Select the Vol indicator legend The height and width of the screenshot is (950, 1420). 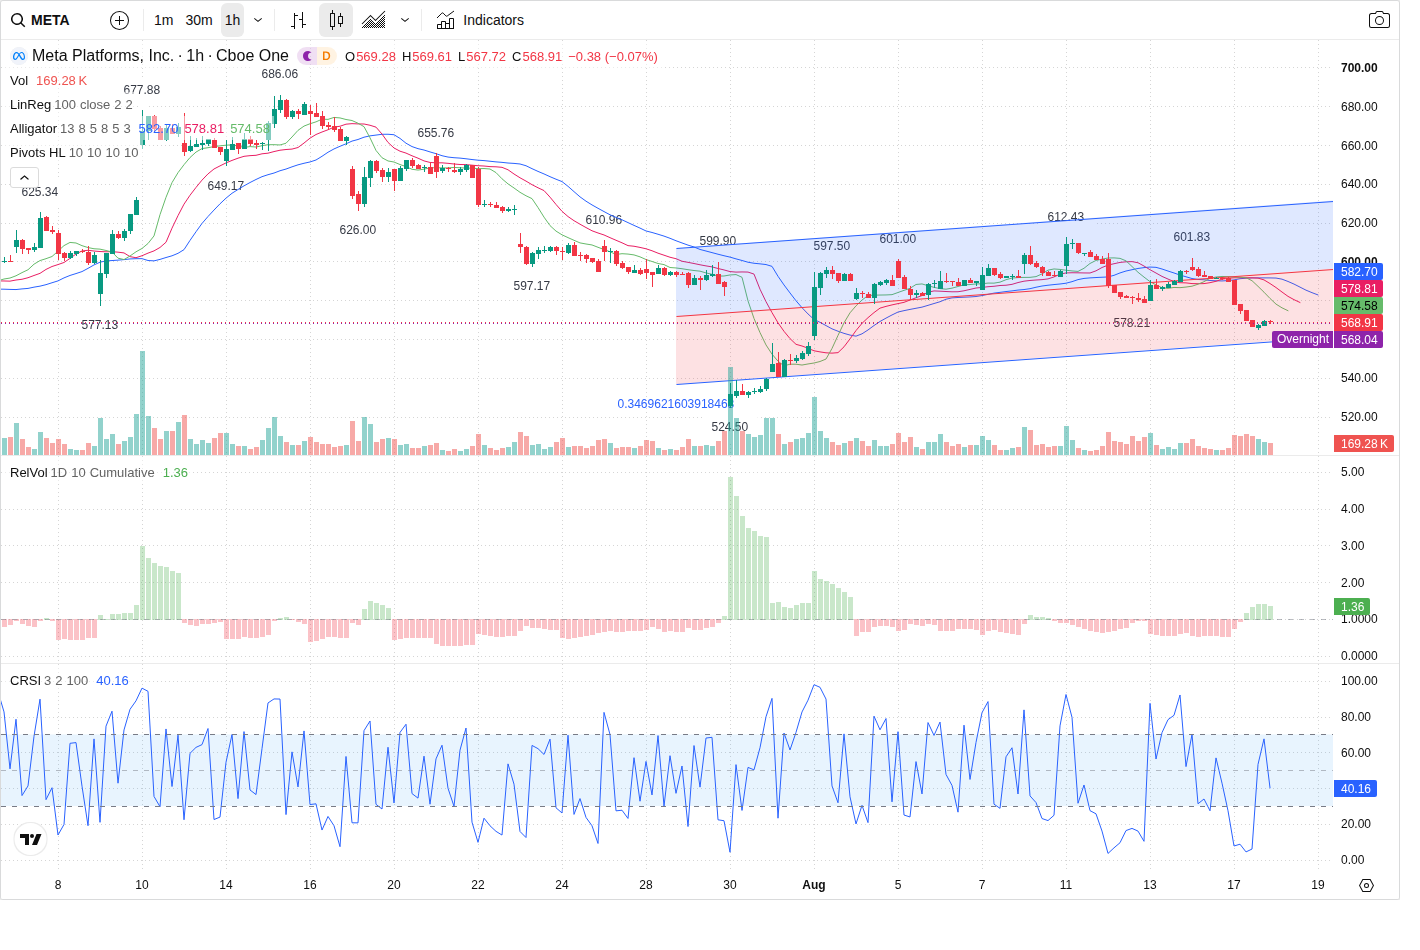19,81
